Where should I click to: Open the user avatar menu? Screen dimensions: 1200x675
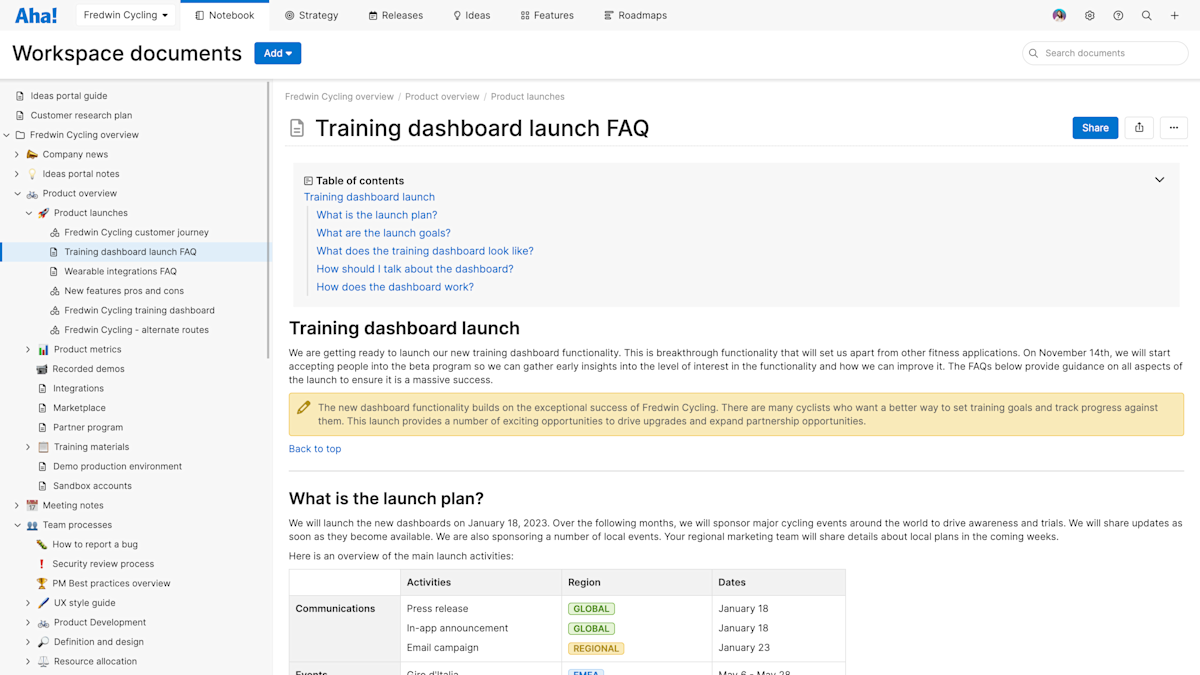[1059, 15]
